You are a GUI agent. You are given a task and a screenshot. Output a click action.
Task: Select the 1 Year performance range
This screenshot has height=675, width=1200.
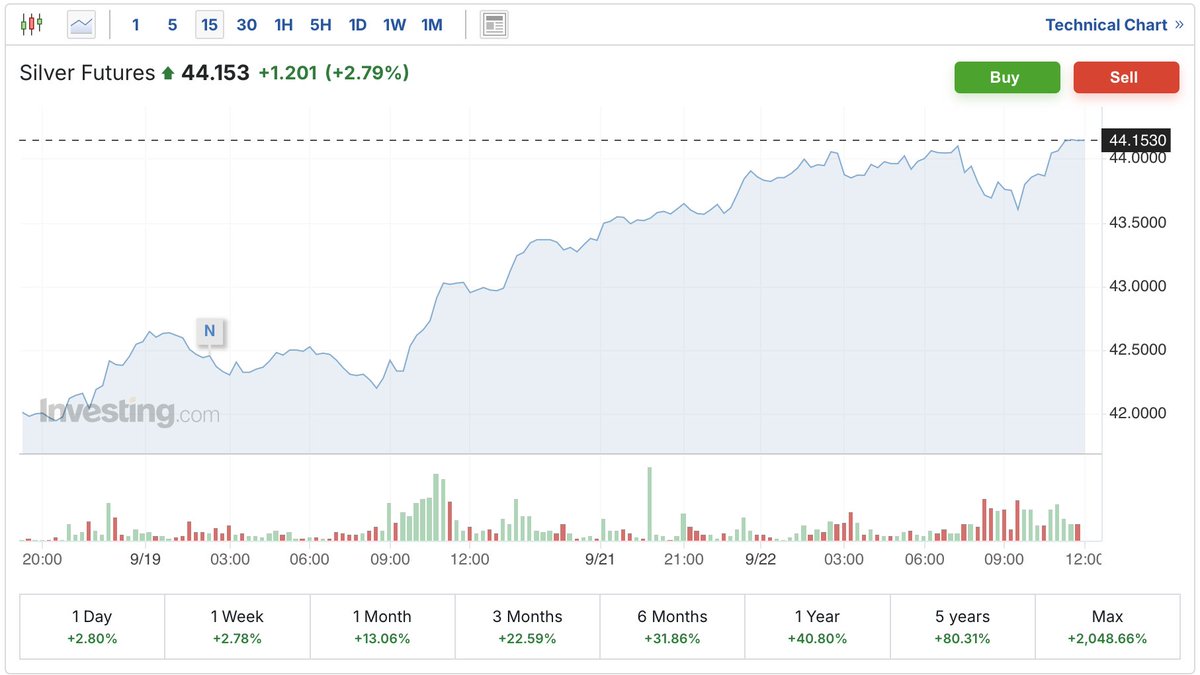pyautogui.click(x=817, y=627)
